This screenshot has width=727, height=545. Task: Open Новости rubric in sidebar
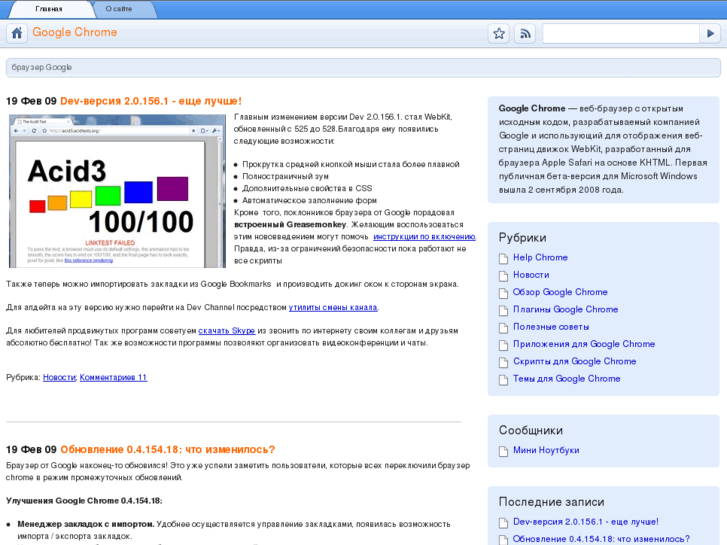pos(531,275)
